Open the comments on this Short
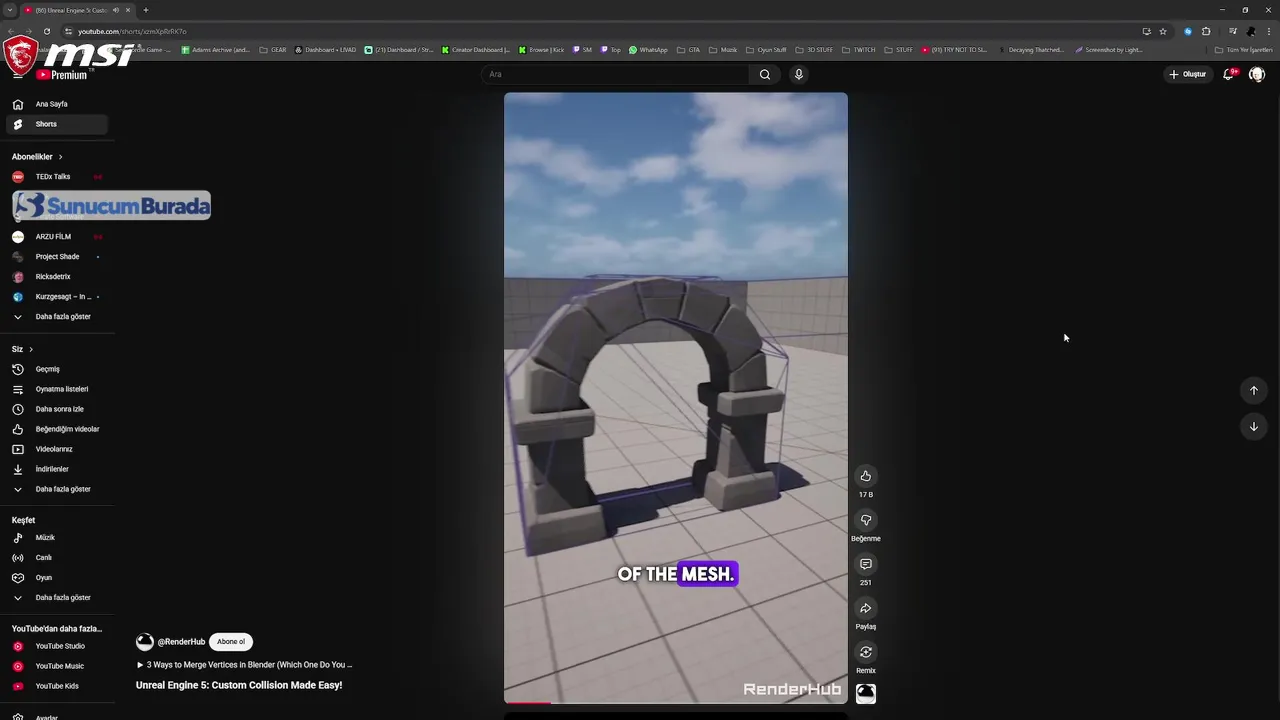Image resolution: width=1280 pixels, height=720 pixels. pos(866,564)
